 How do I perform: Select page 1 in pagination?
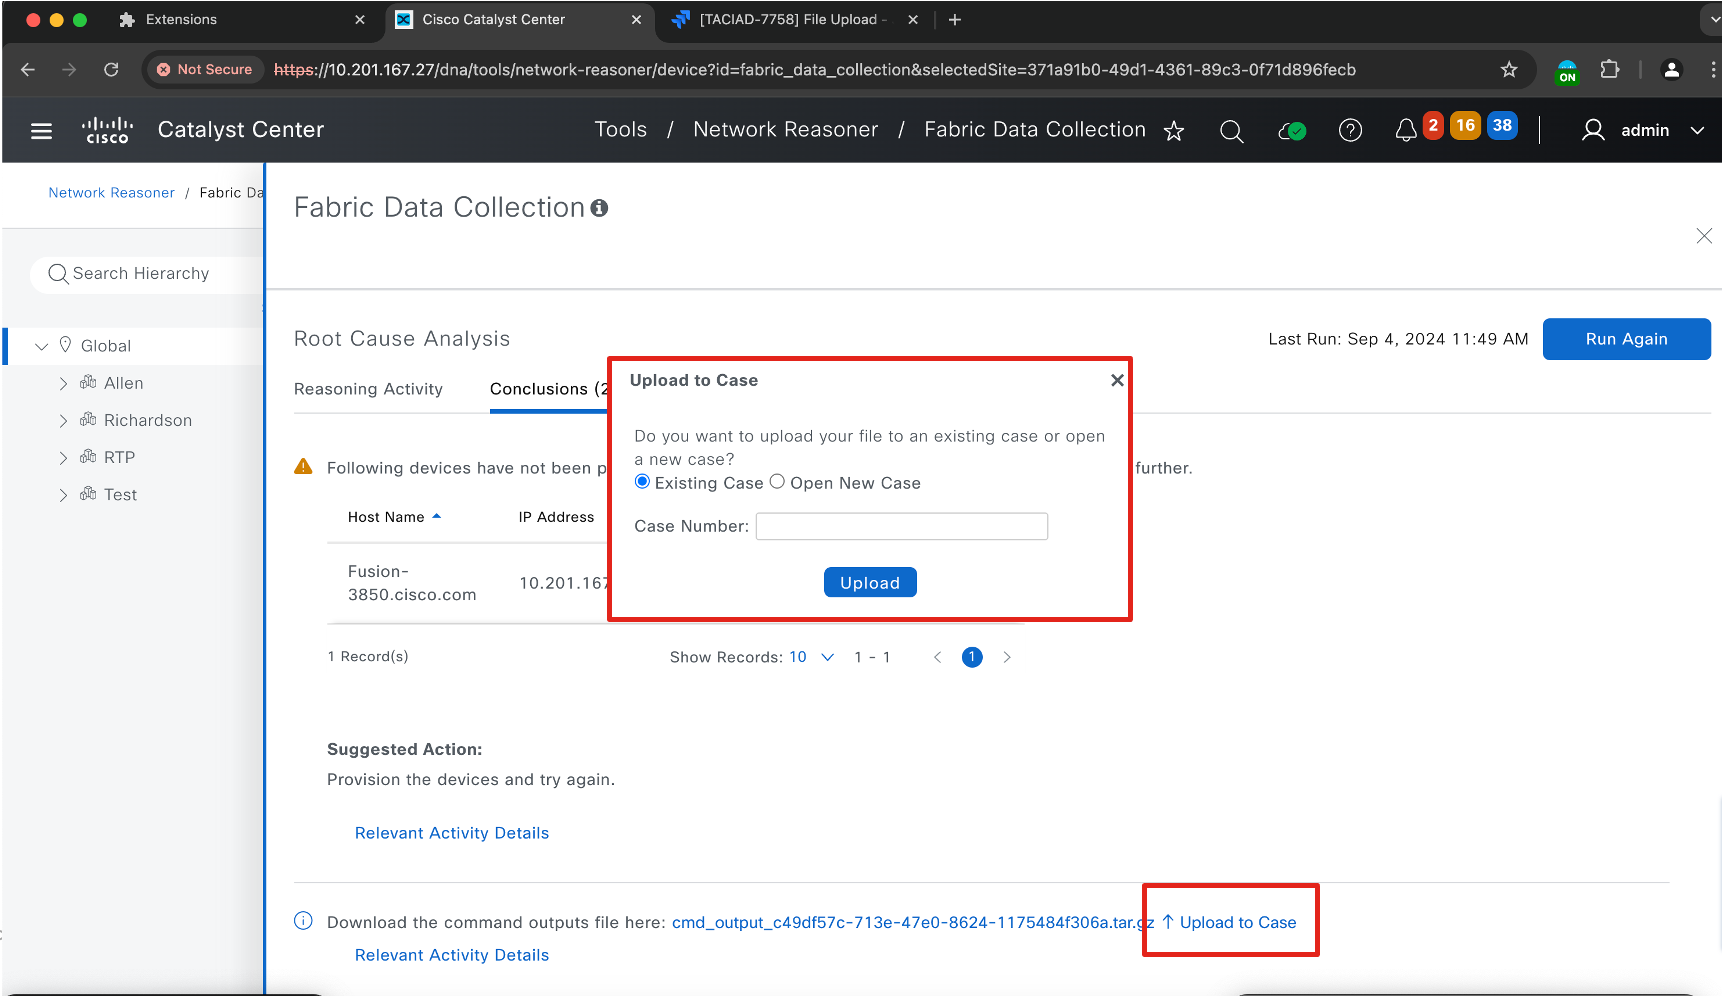pyautogui.click(x=972, y=657)
